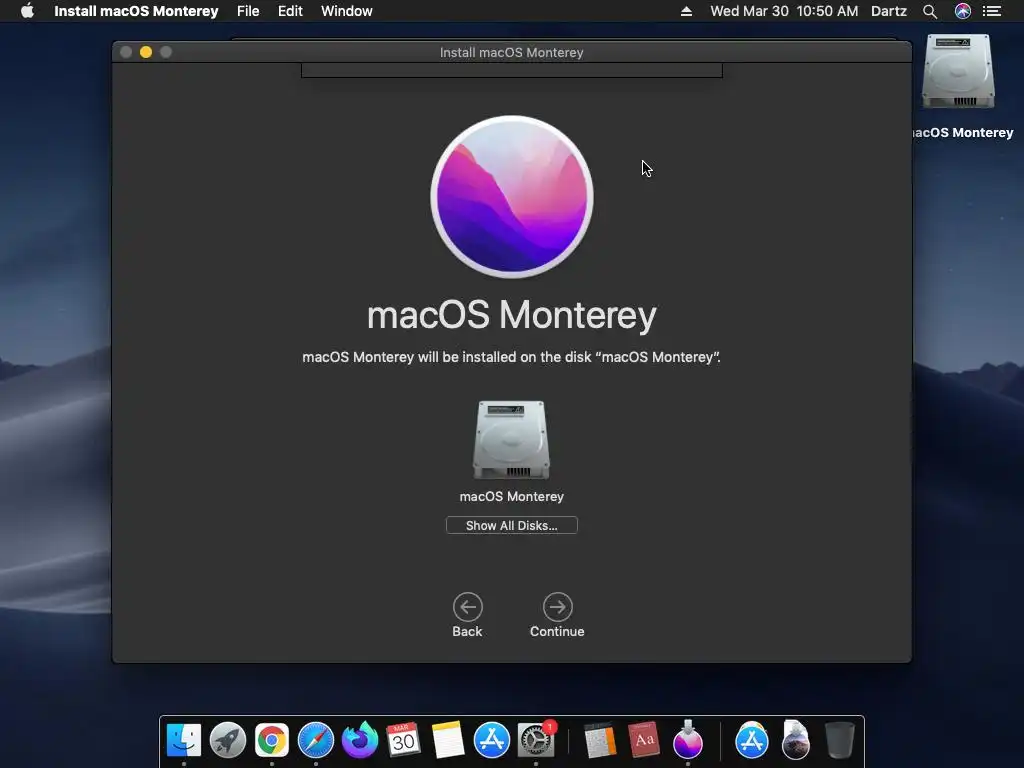This screenshot has width=1024, height=768.
Task: Click the date and time in the menu bar
Action: coord(784,11)
